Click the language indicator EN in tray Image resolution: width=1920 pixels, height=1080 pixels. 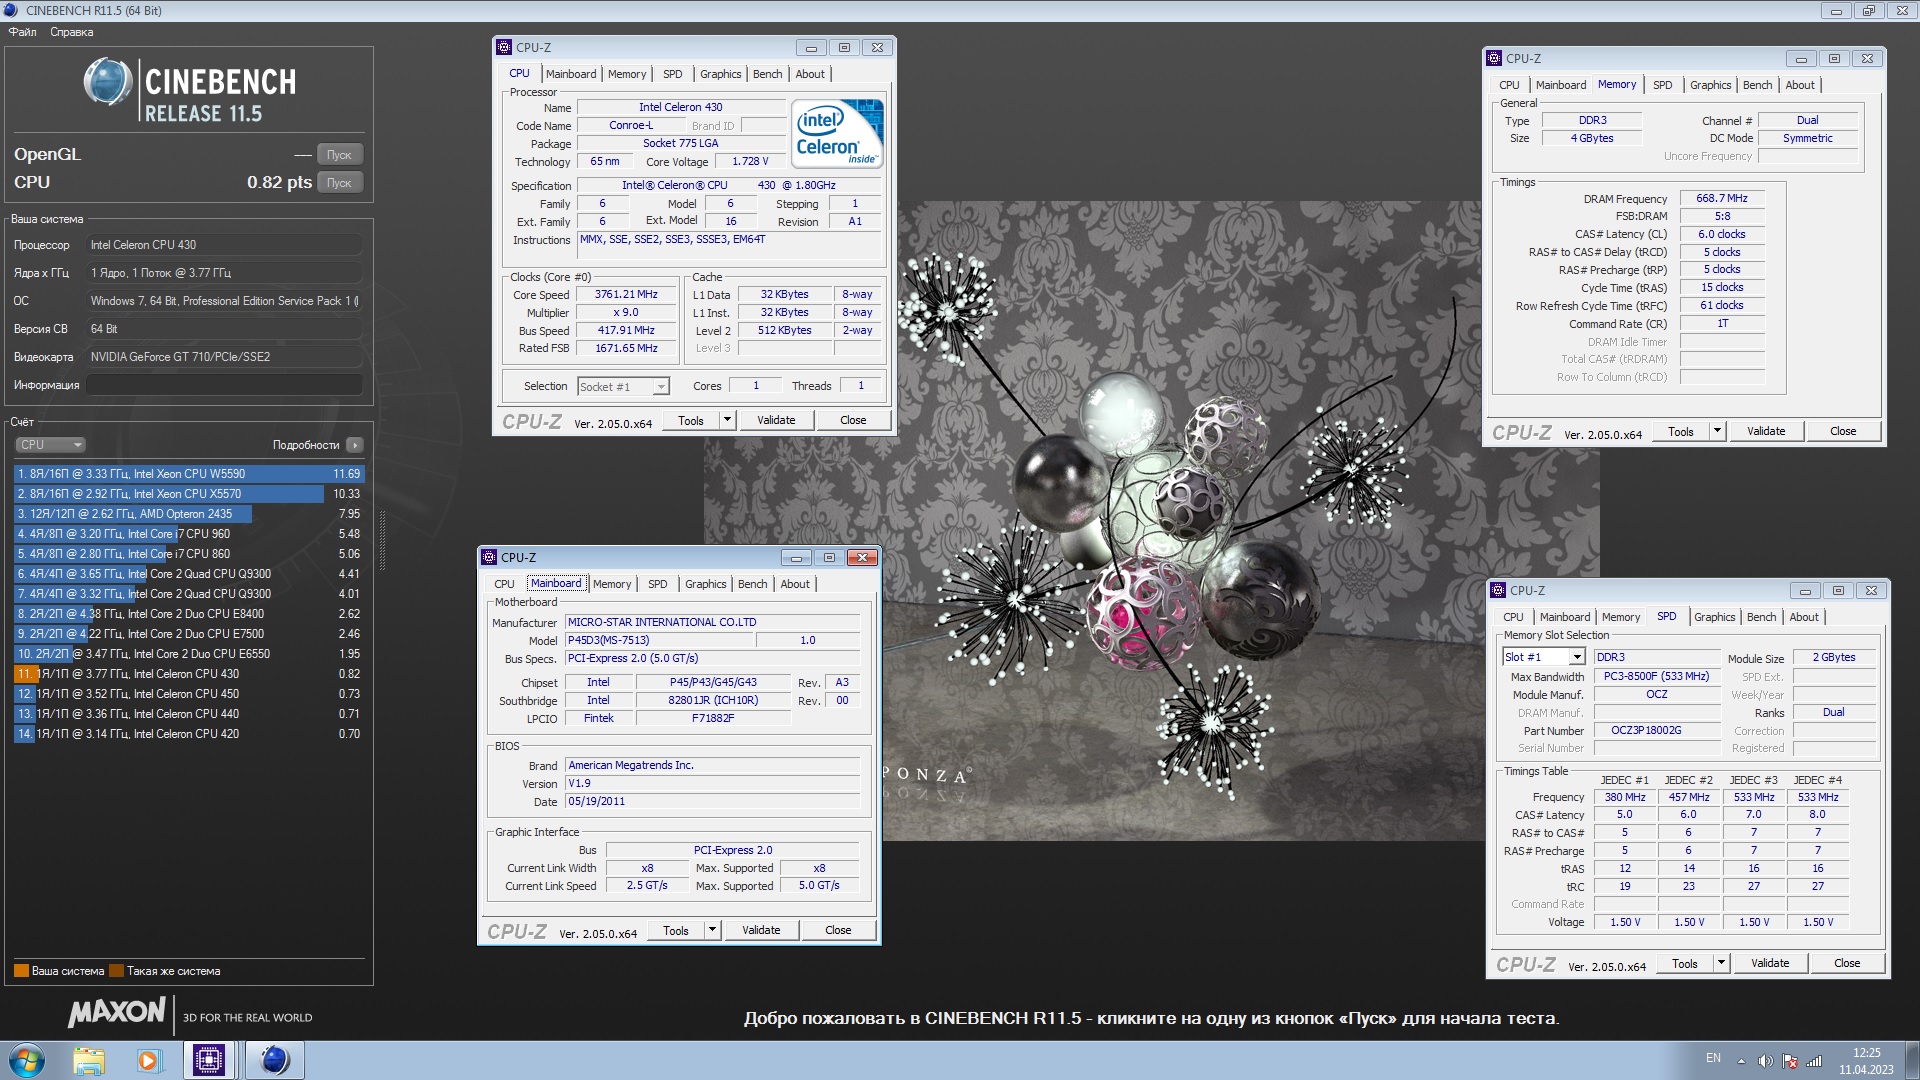1713,1058
